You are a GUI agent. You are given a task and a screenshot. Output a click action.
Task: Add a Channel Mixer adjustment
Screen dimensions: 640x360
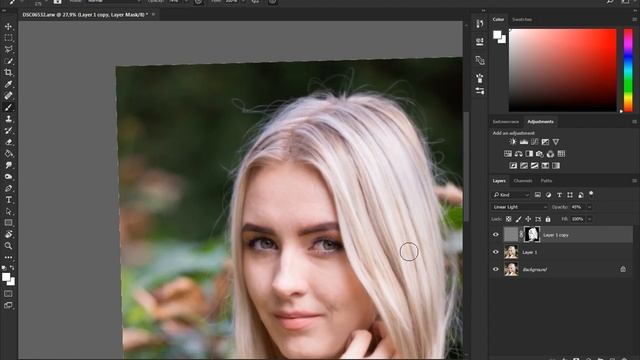[550, 153]
